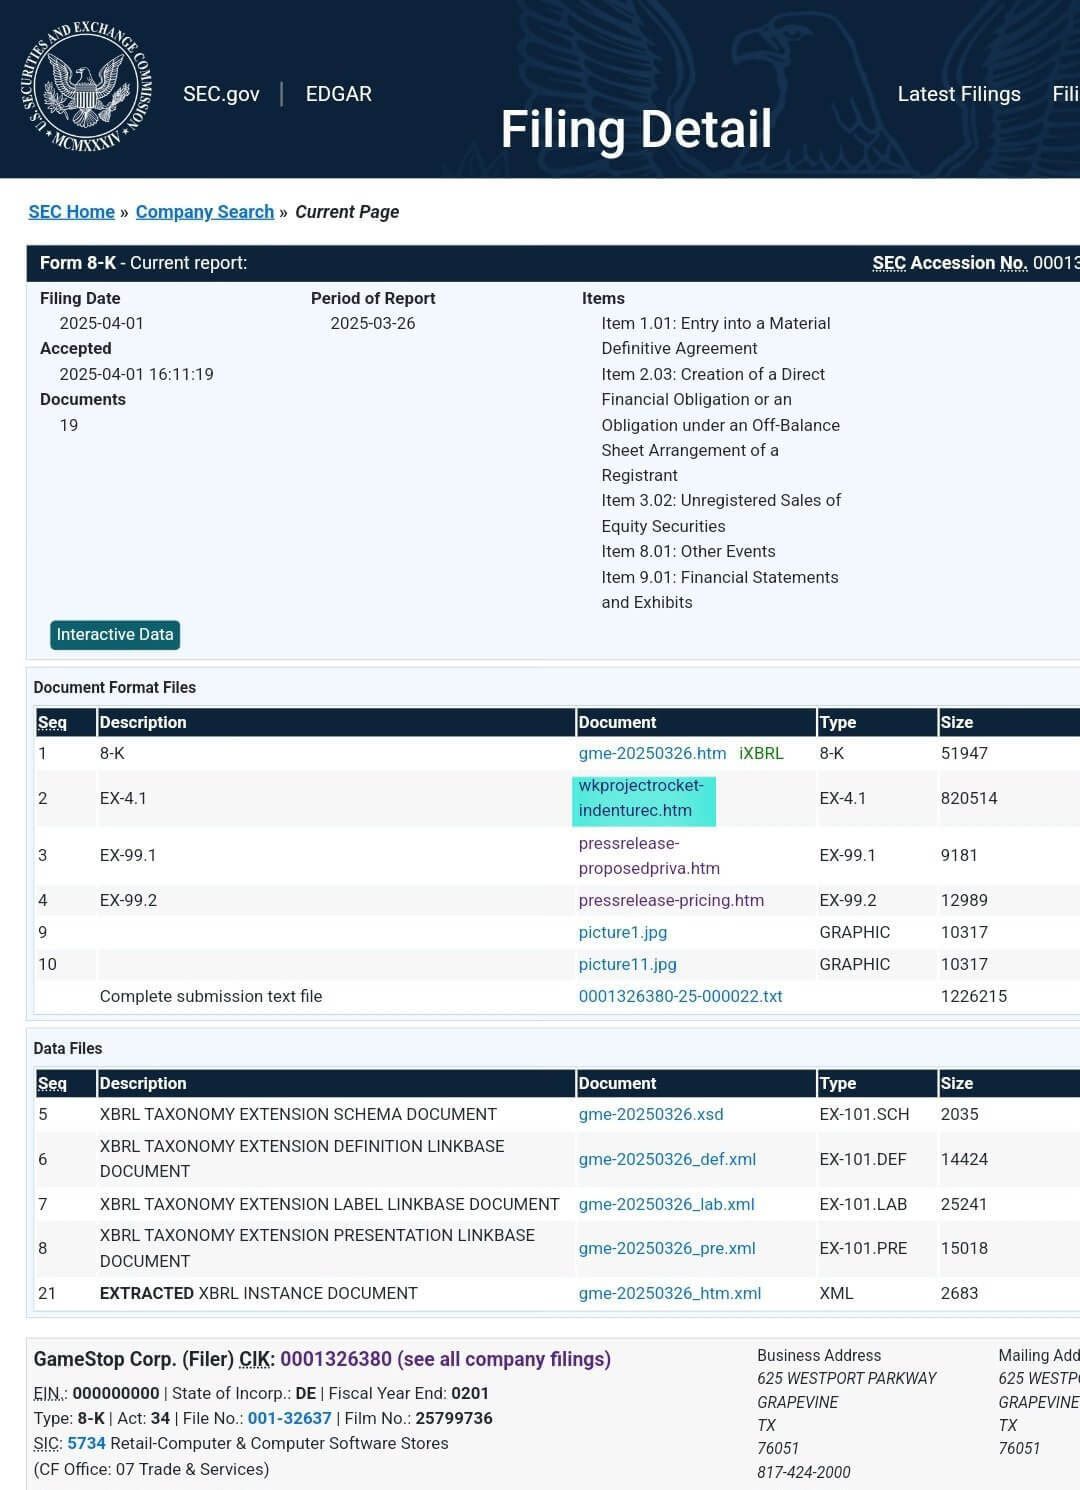Click the size value 1226215
The width and height of the screenshot is (1080, 1490).
click(x=974, y=997)
